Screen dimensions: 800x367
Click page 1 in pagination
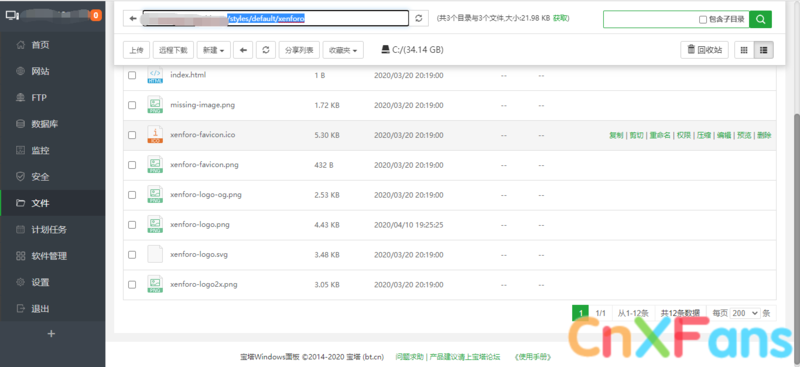point(581,313)
